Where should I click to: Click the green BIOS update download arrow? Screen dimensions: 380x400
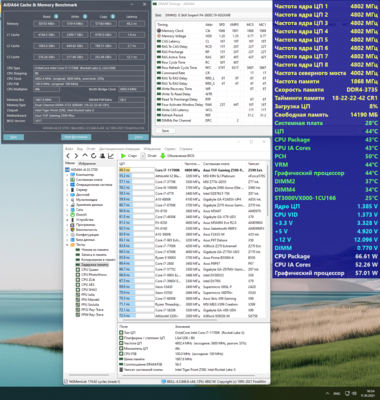tap(163, 156)
